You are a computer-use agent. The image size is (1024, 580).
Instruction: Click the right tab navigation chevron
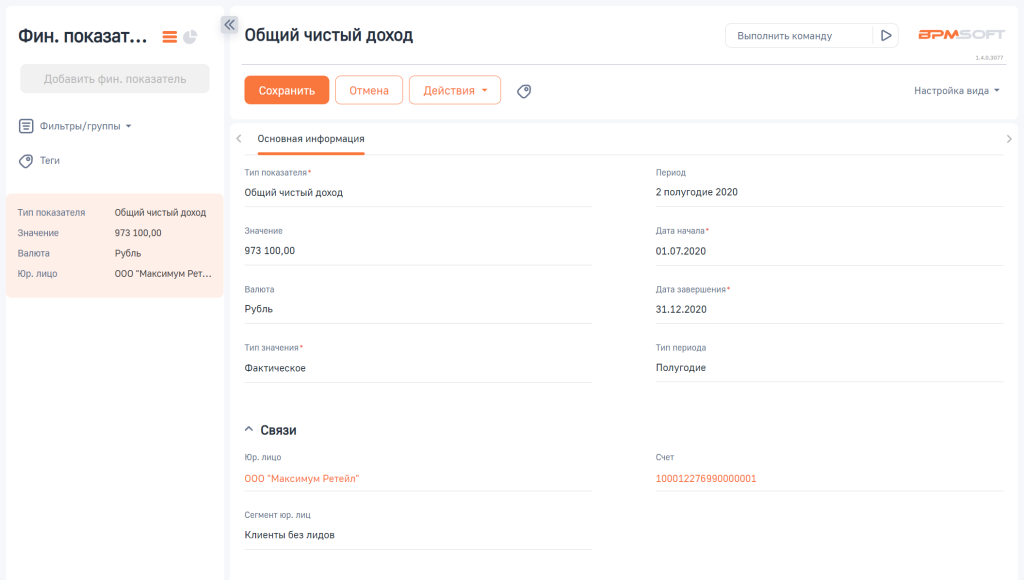tap(1010, 138)
